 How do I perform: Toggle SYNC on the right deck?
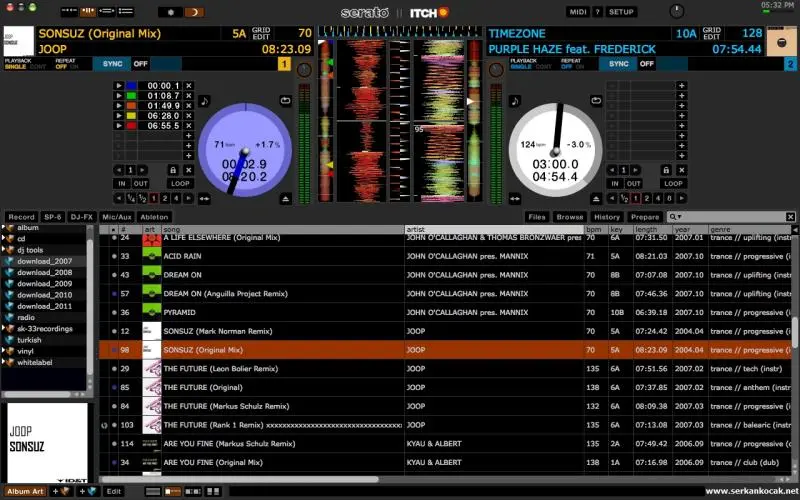coord(620,64)
